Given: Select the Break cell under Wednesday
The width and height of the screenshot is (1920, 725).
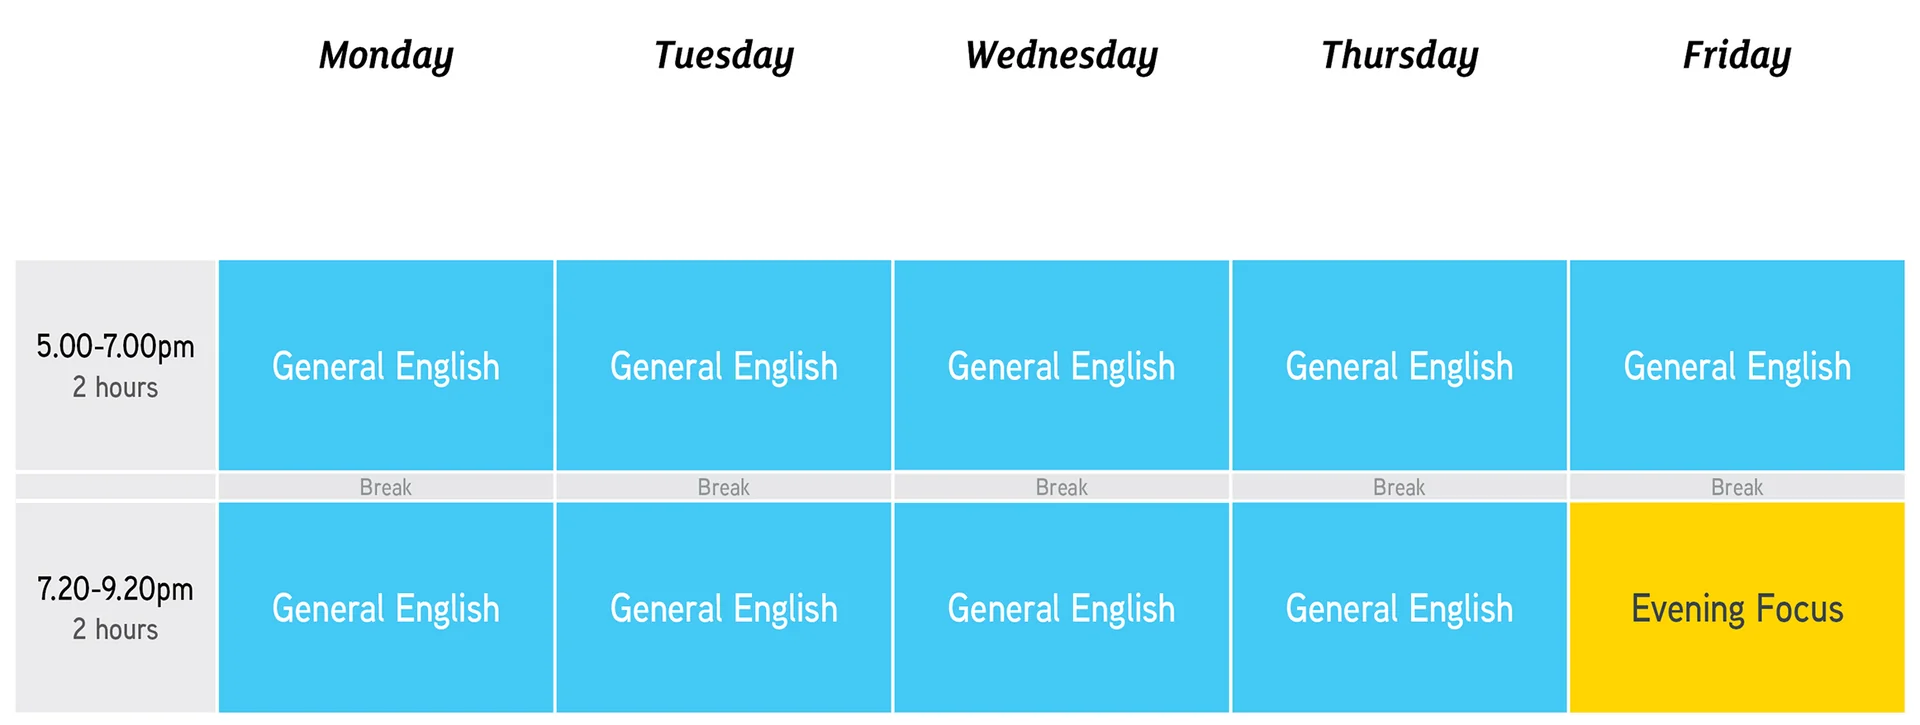Looking at the screenshot, I should 1061,487.
